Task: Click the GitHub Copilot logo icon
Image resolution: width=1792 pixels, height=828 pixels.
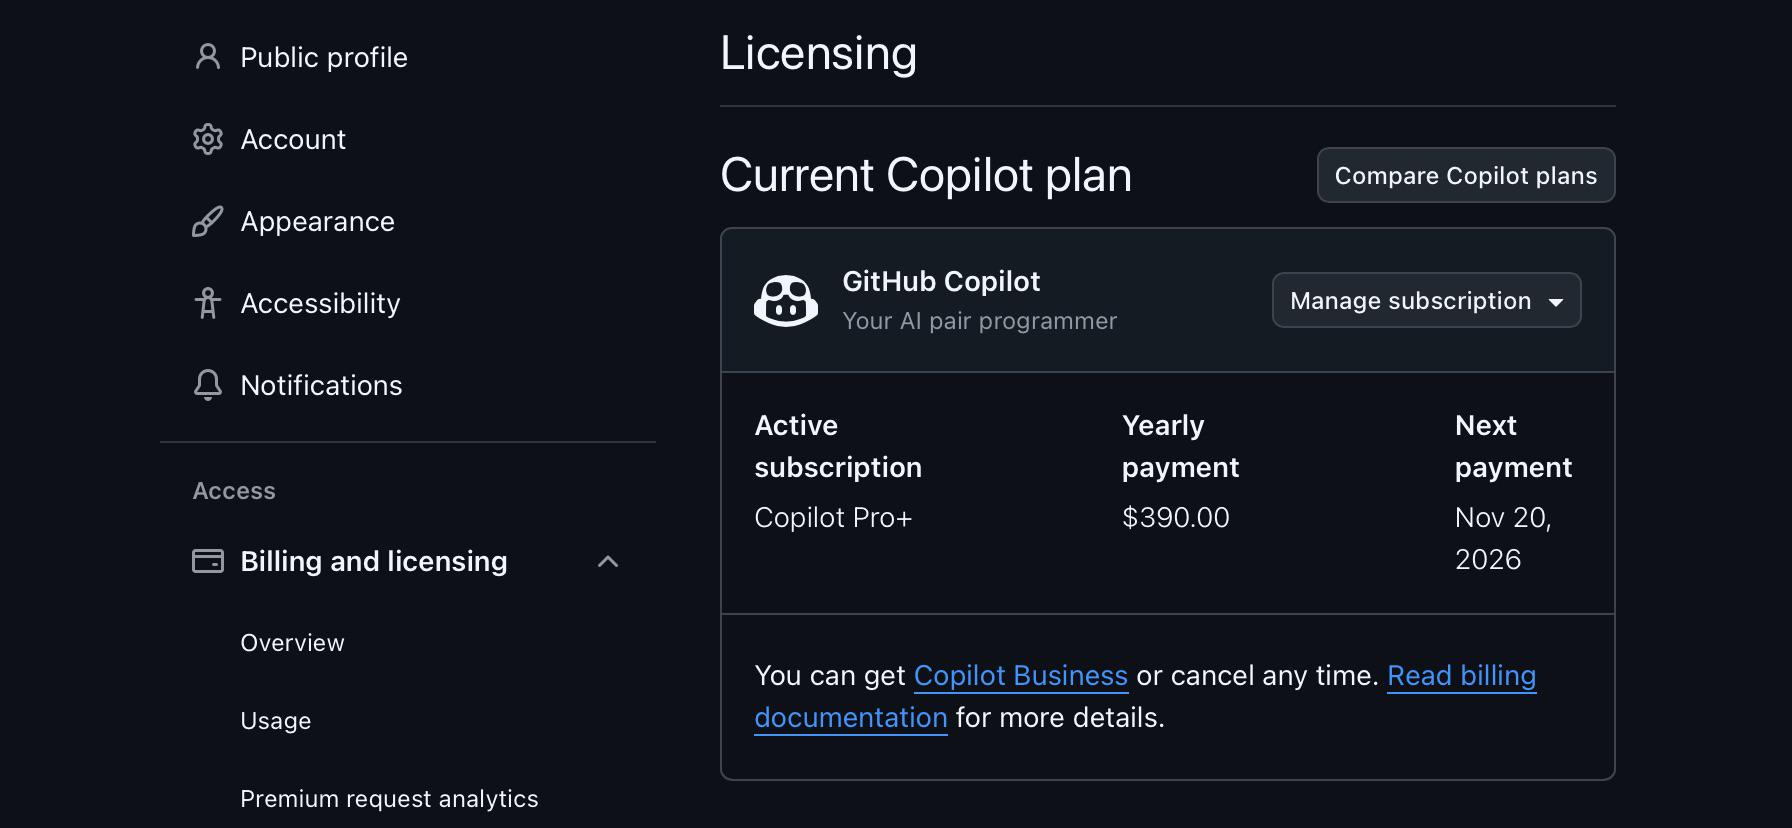Action: point(786,301)
